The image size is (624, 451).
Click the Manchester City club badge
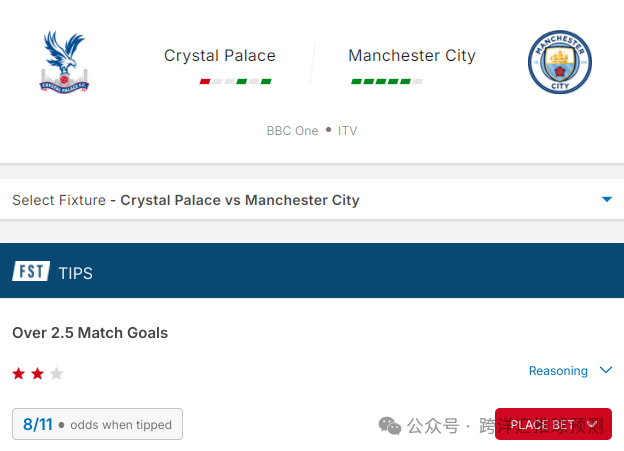point(560,62)
